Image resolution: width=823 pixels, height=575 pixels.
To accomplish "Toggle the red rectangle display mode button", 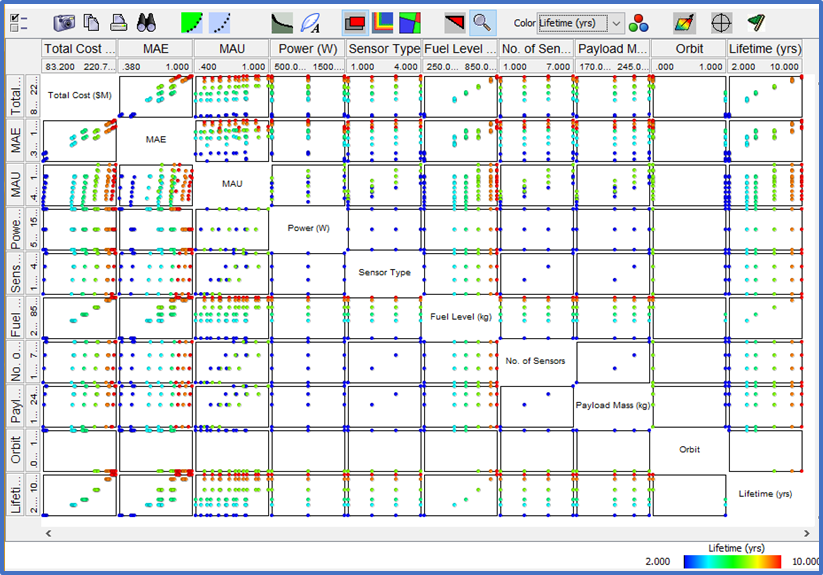I will click(354, 22).
